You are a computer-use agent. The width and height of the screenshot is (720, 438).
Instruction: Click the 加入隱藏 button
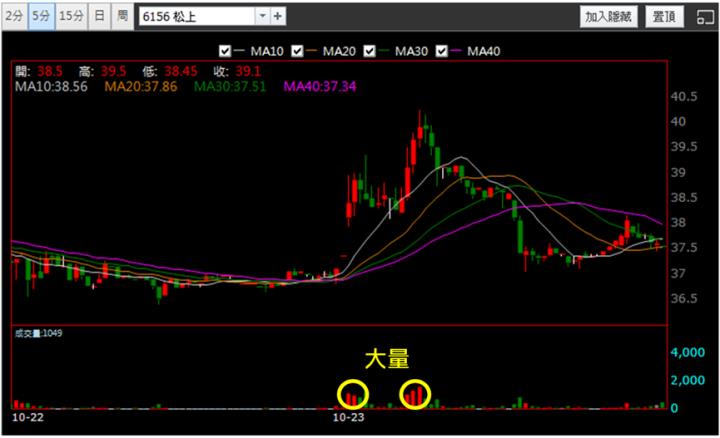608,17
